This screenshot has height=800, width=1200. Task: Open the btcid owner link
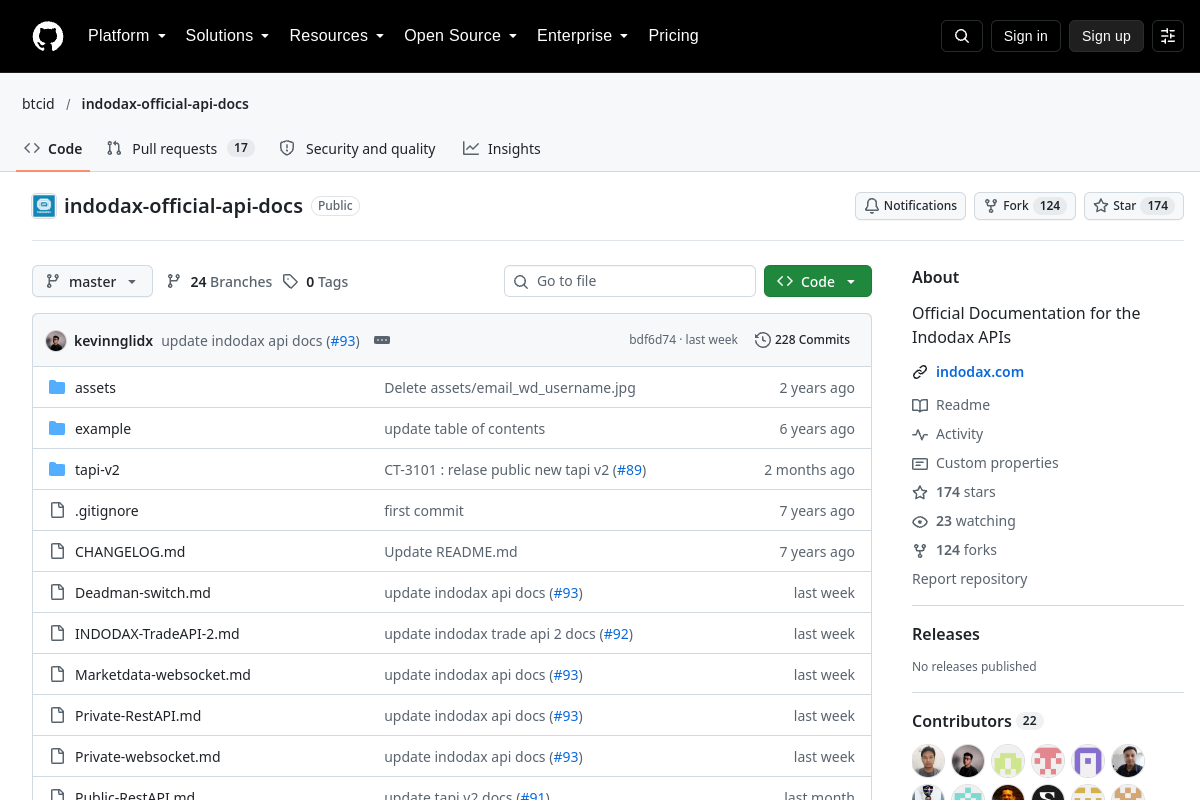click(38, 104)
